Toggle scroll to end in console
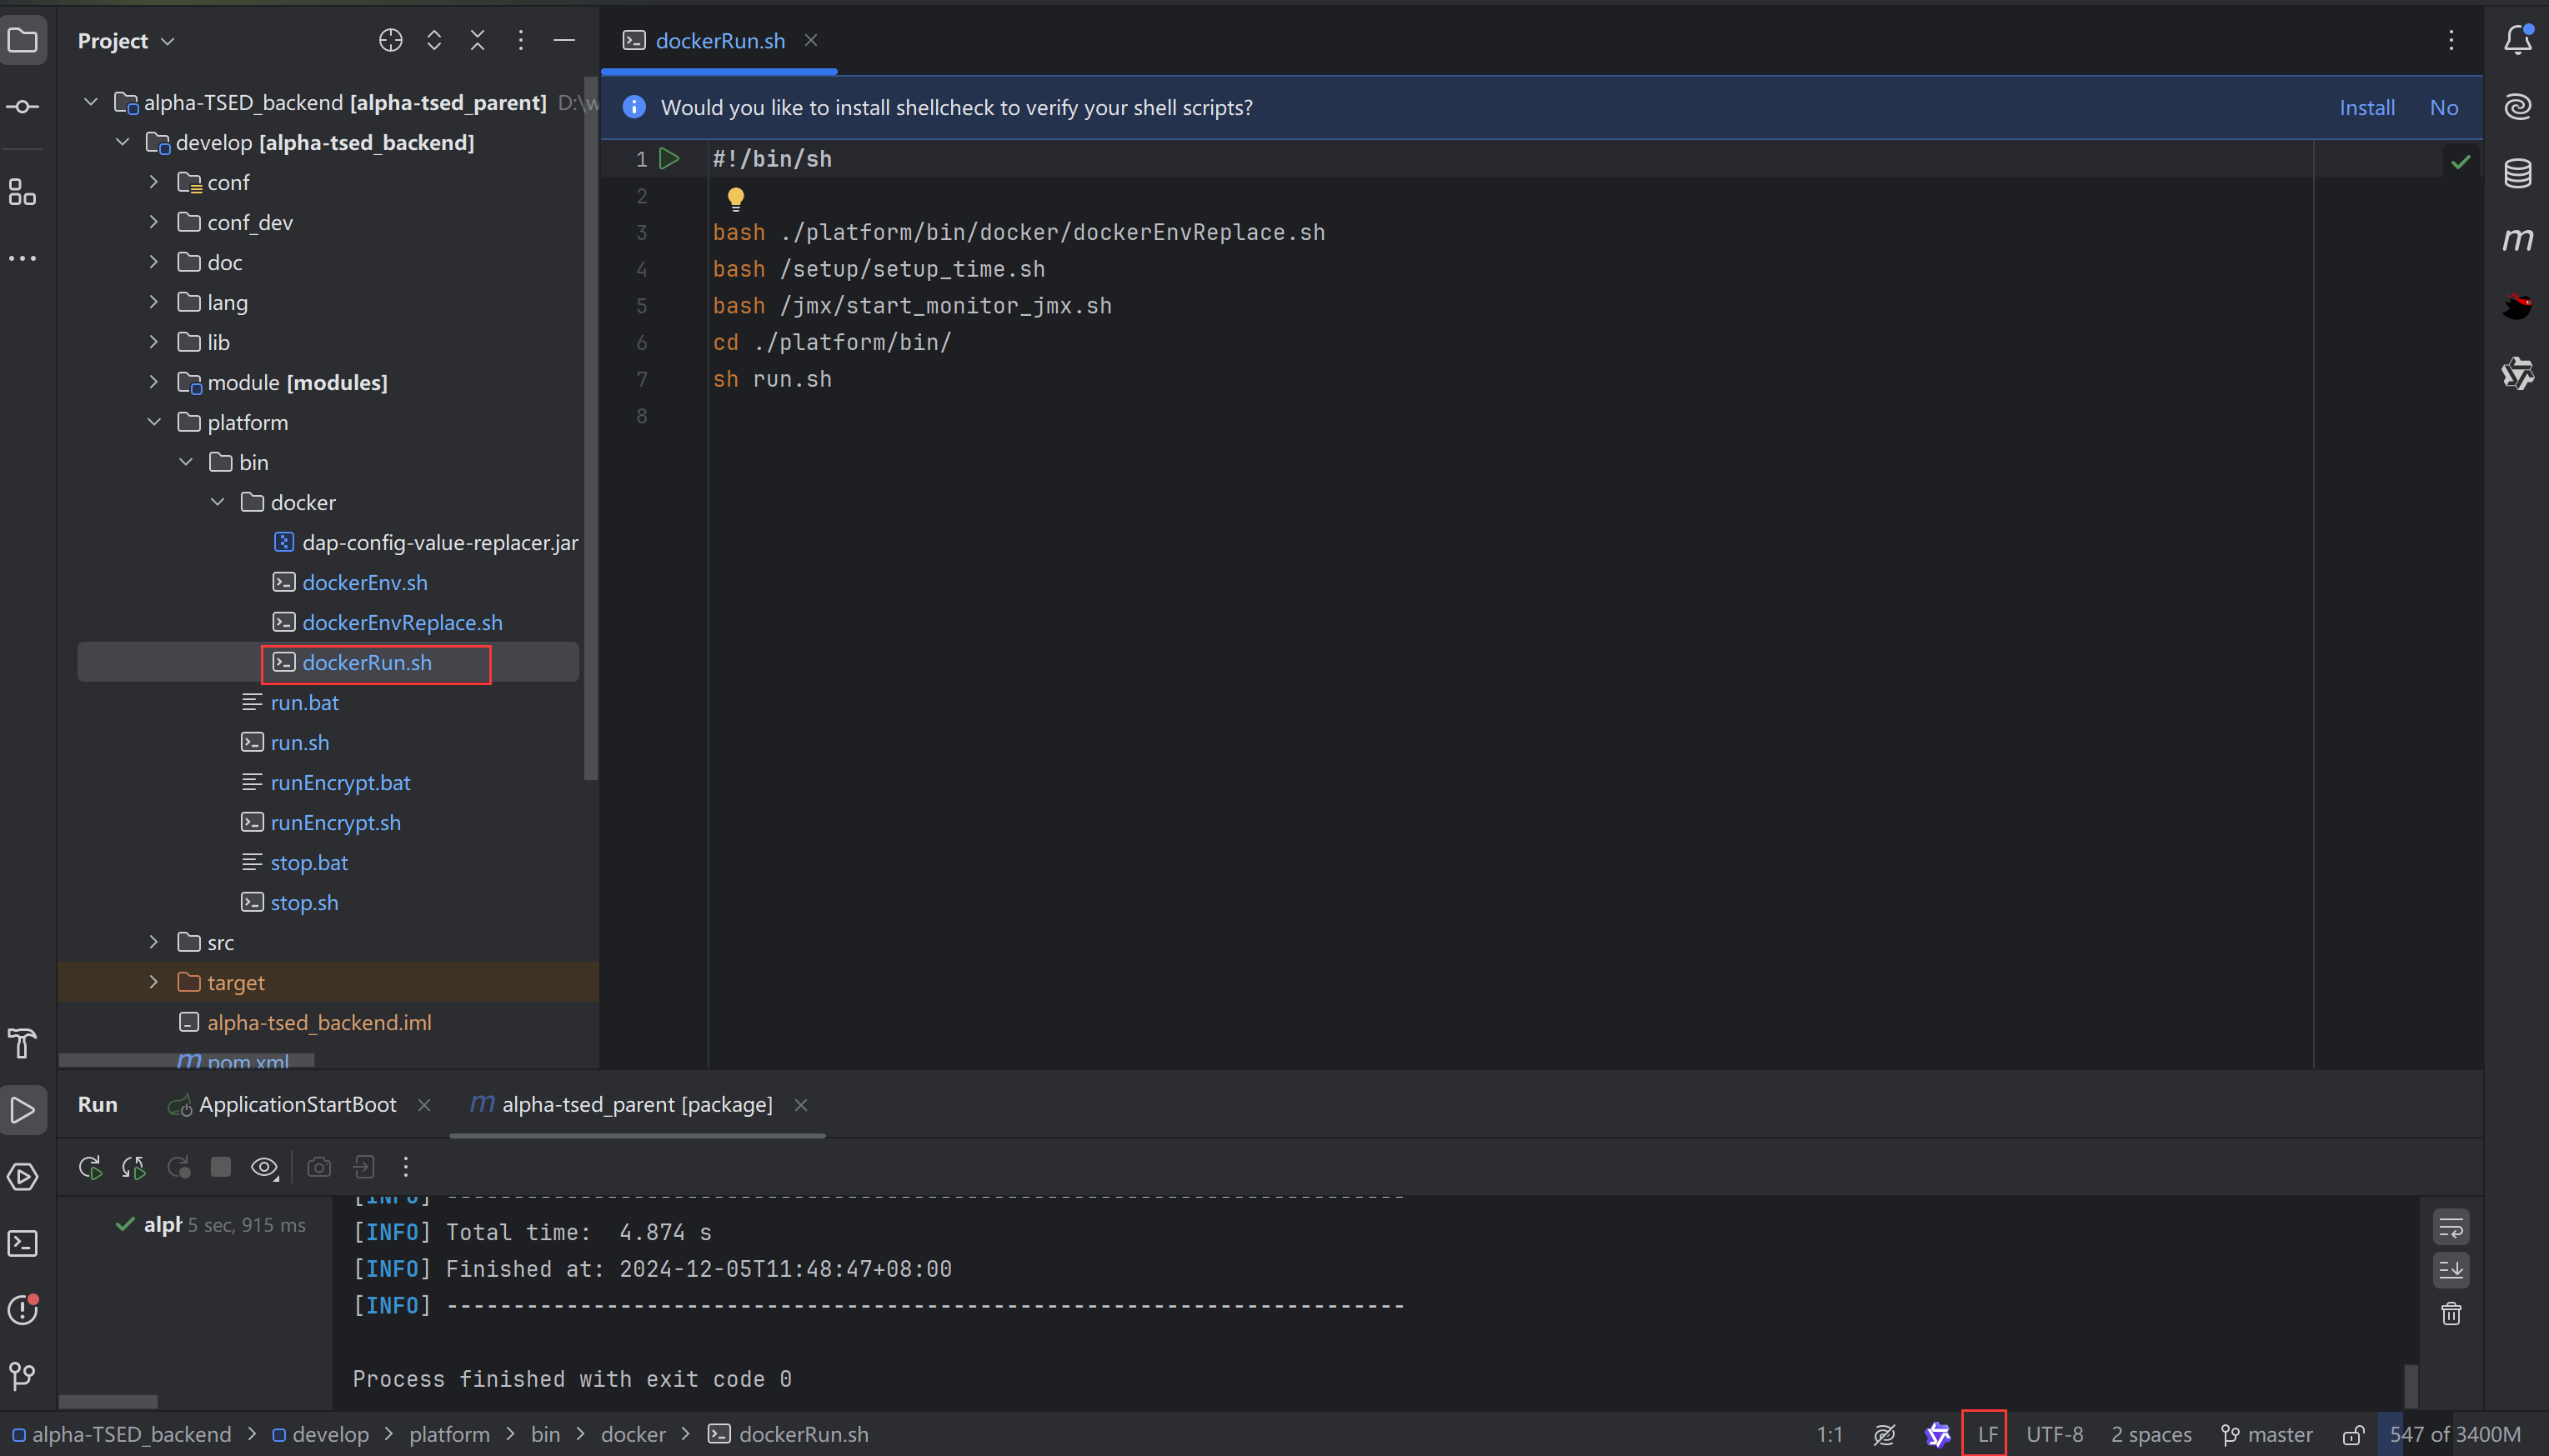 [2450, 1270]
